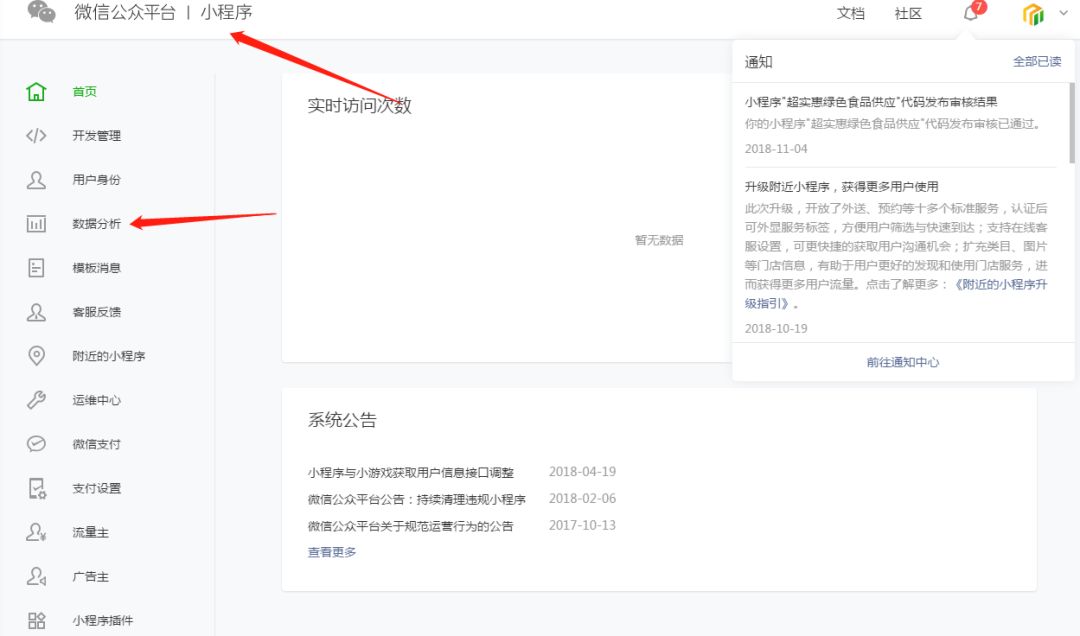Go to 用户身份 menu item
Viewport: 1080px width, 636px height.
point(96,180)
